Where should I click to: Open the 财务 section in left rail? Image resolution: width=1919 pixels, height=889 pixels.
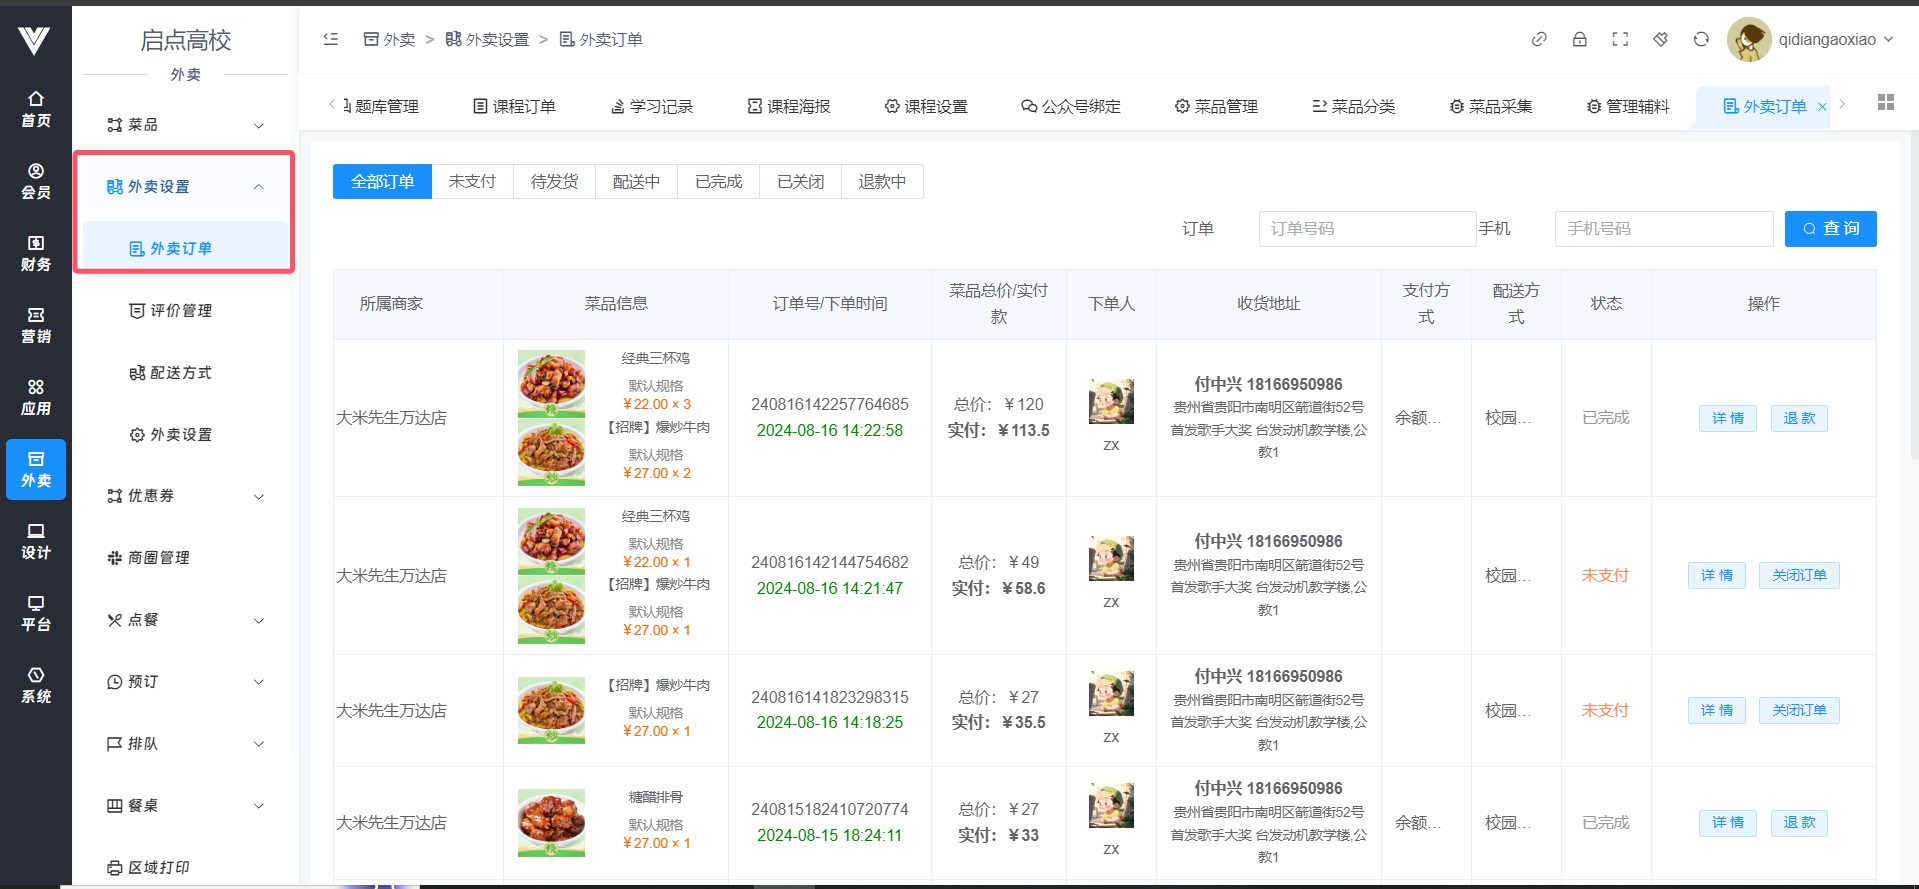pos(36,253)
